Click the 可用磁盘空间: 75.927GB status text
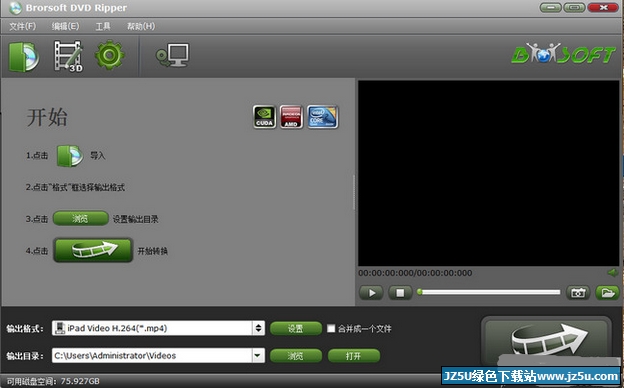 [53, 381]
